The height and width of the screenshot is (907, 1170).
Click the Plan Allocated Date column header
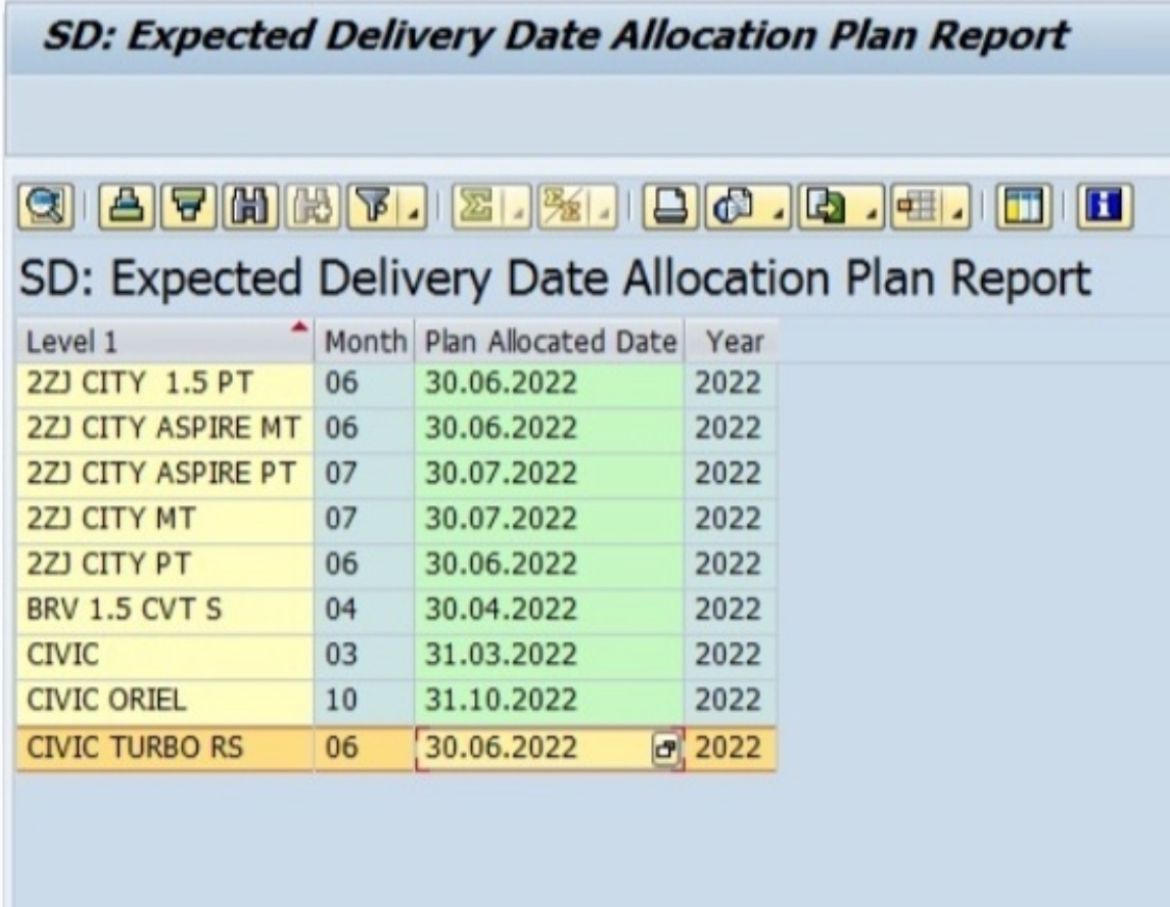click(x=550, y=342)
